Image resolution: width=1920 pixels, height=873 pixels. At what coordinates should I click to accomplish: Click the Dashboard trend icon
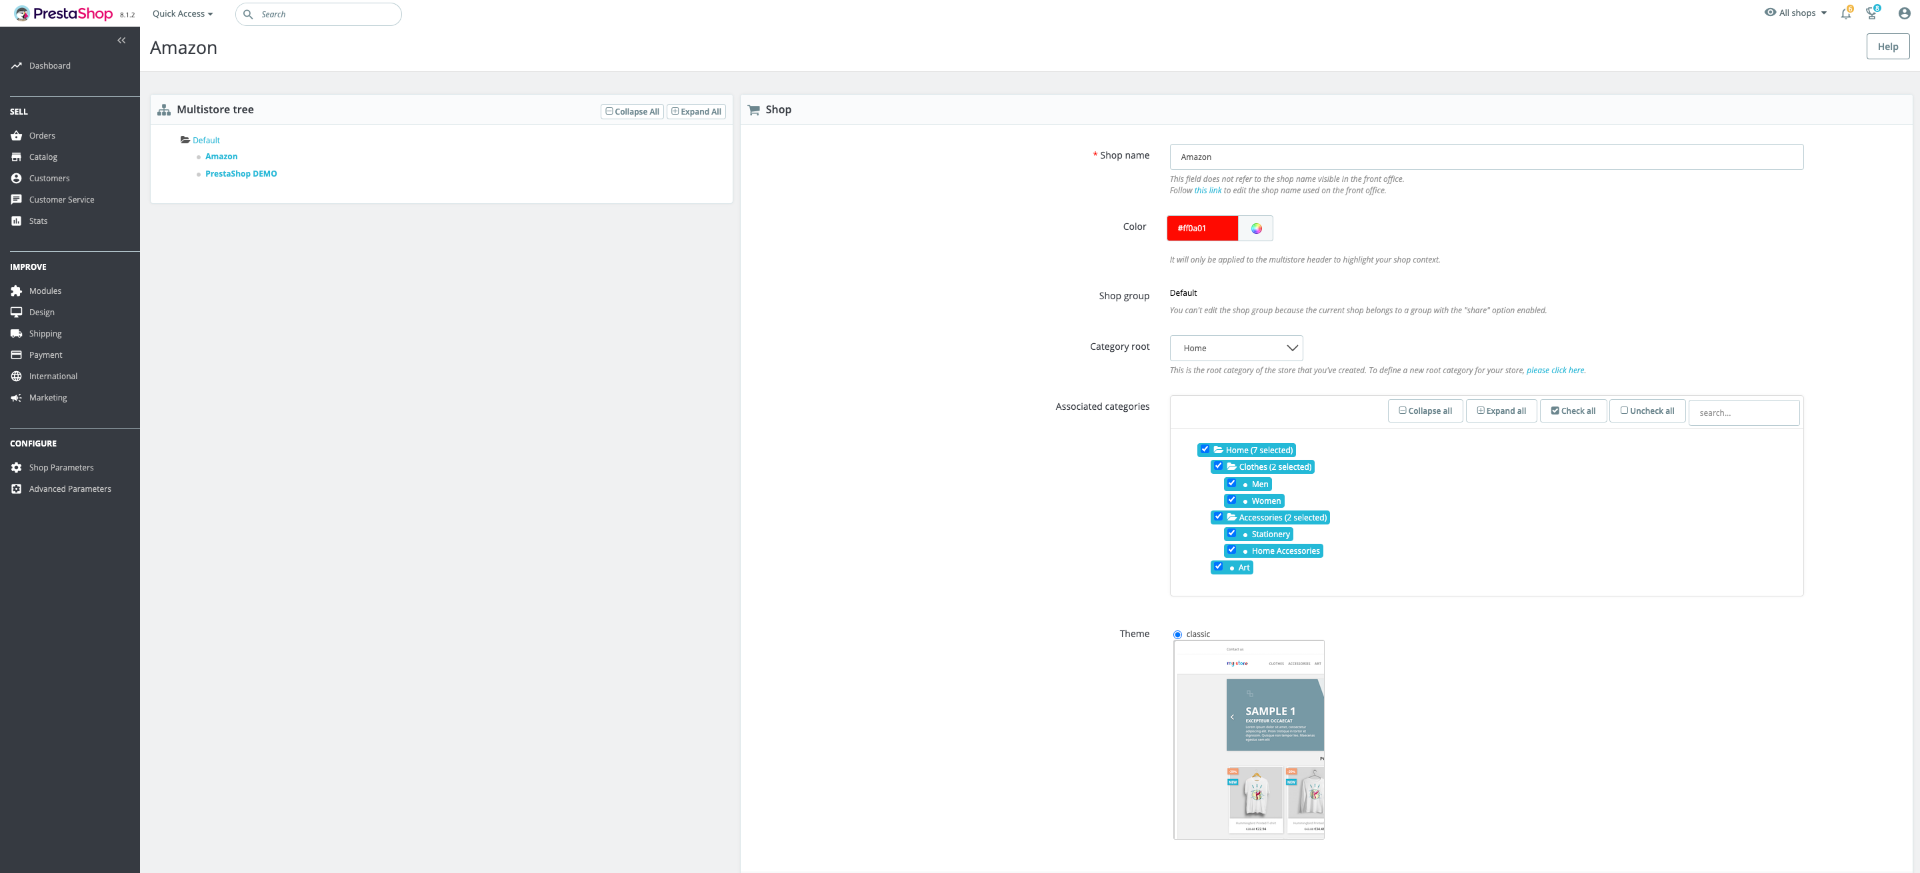(16, 66)
